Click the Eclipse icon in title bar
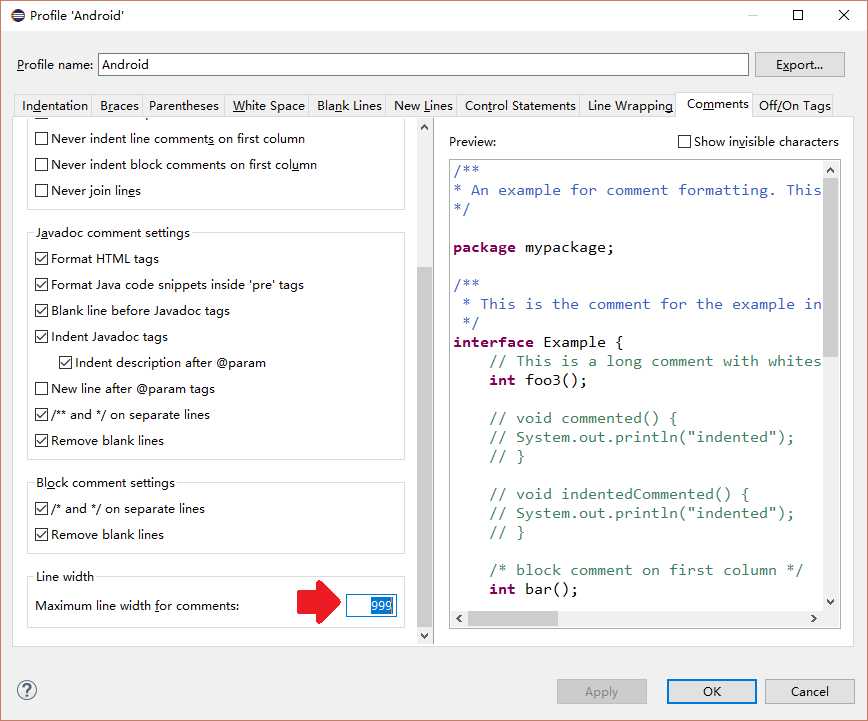 [18, 16]
